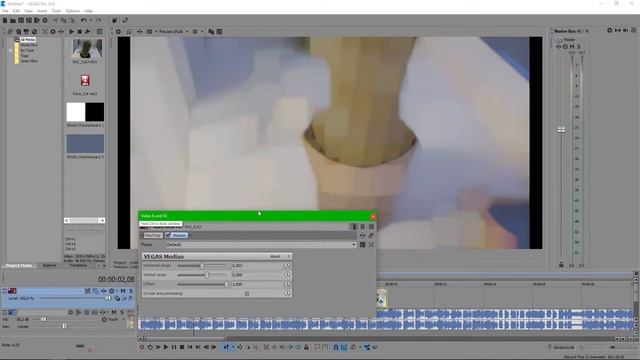Open the Help menu
Image resolution: width=640 pixels, height=360 pixels.
pyautogui.click(x=88, y=11)
